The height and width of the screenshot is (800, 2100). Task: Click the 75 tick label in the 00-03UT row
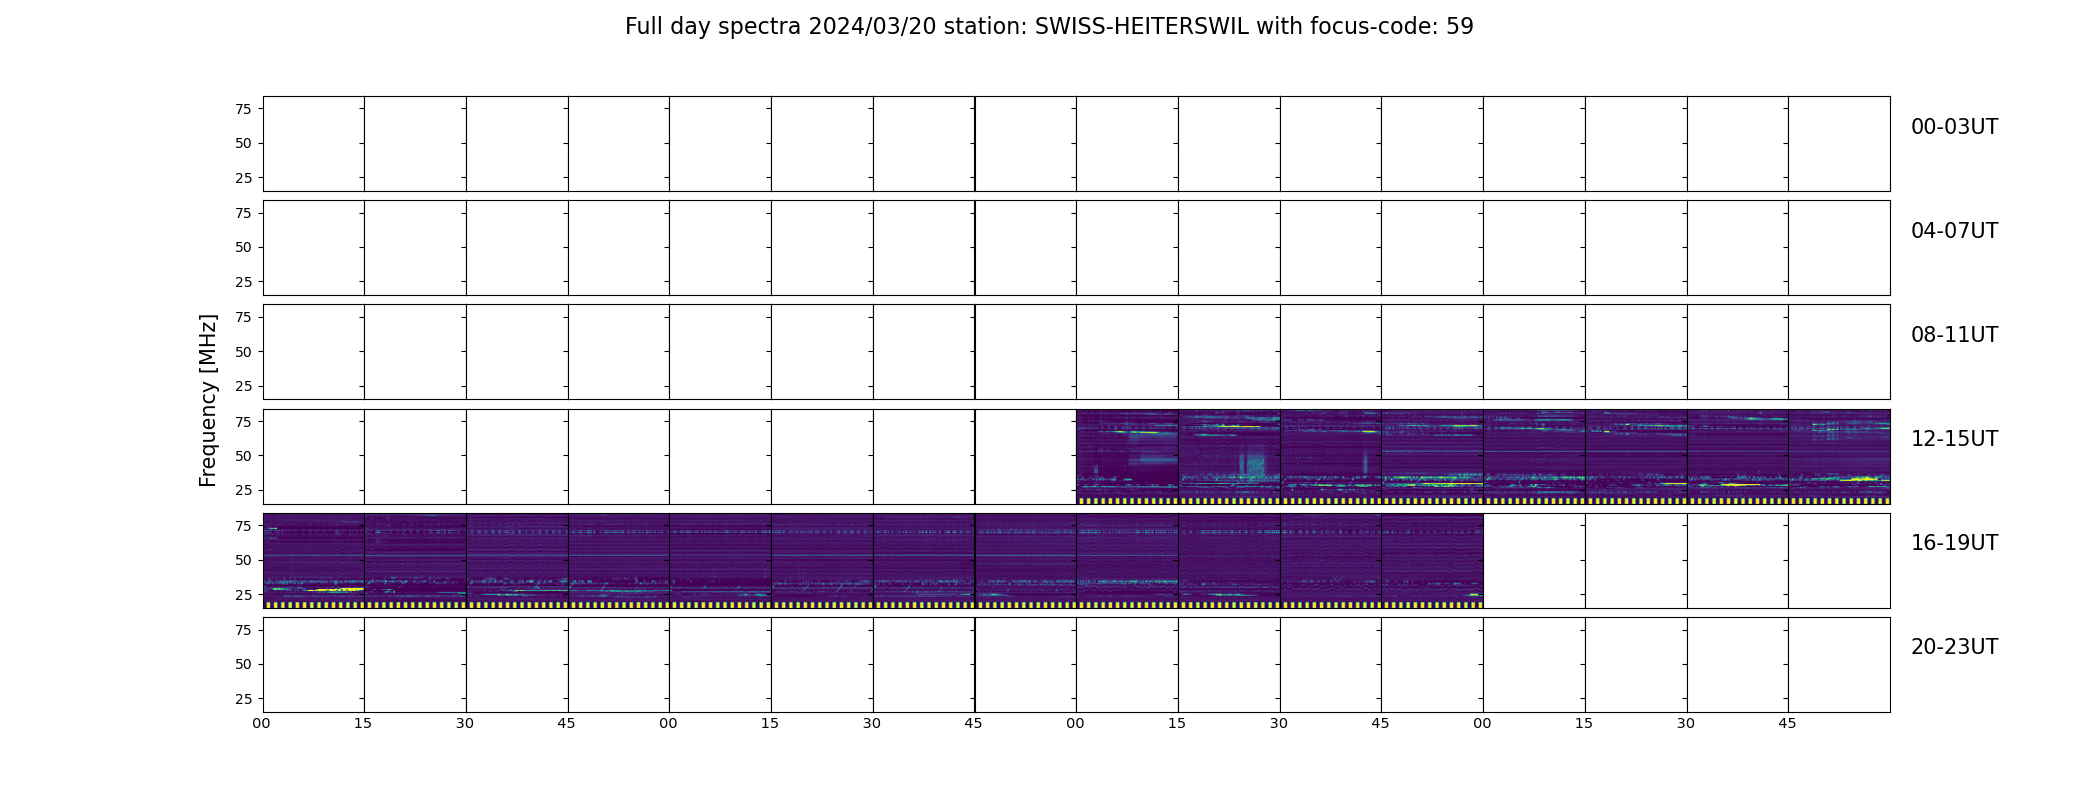pyautogui.click(x=243, y=109)
